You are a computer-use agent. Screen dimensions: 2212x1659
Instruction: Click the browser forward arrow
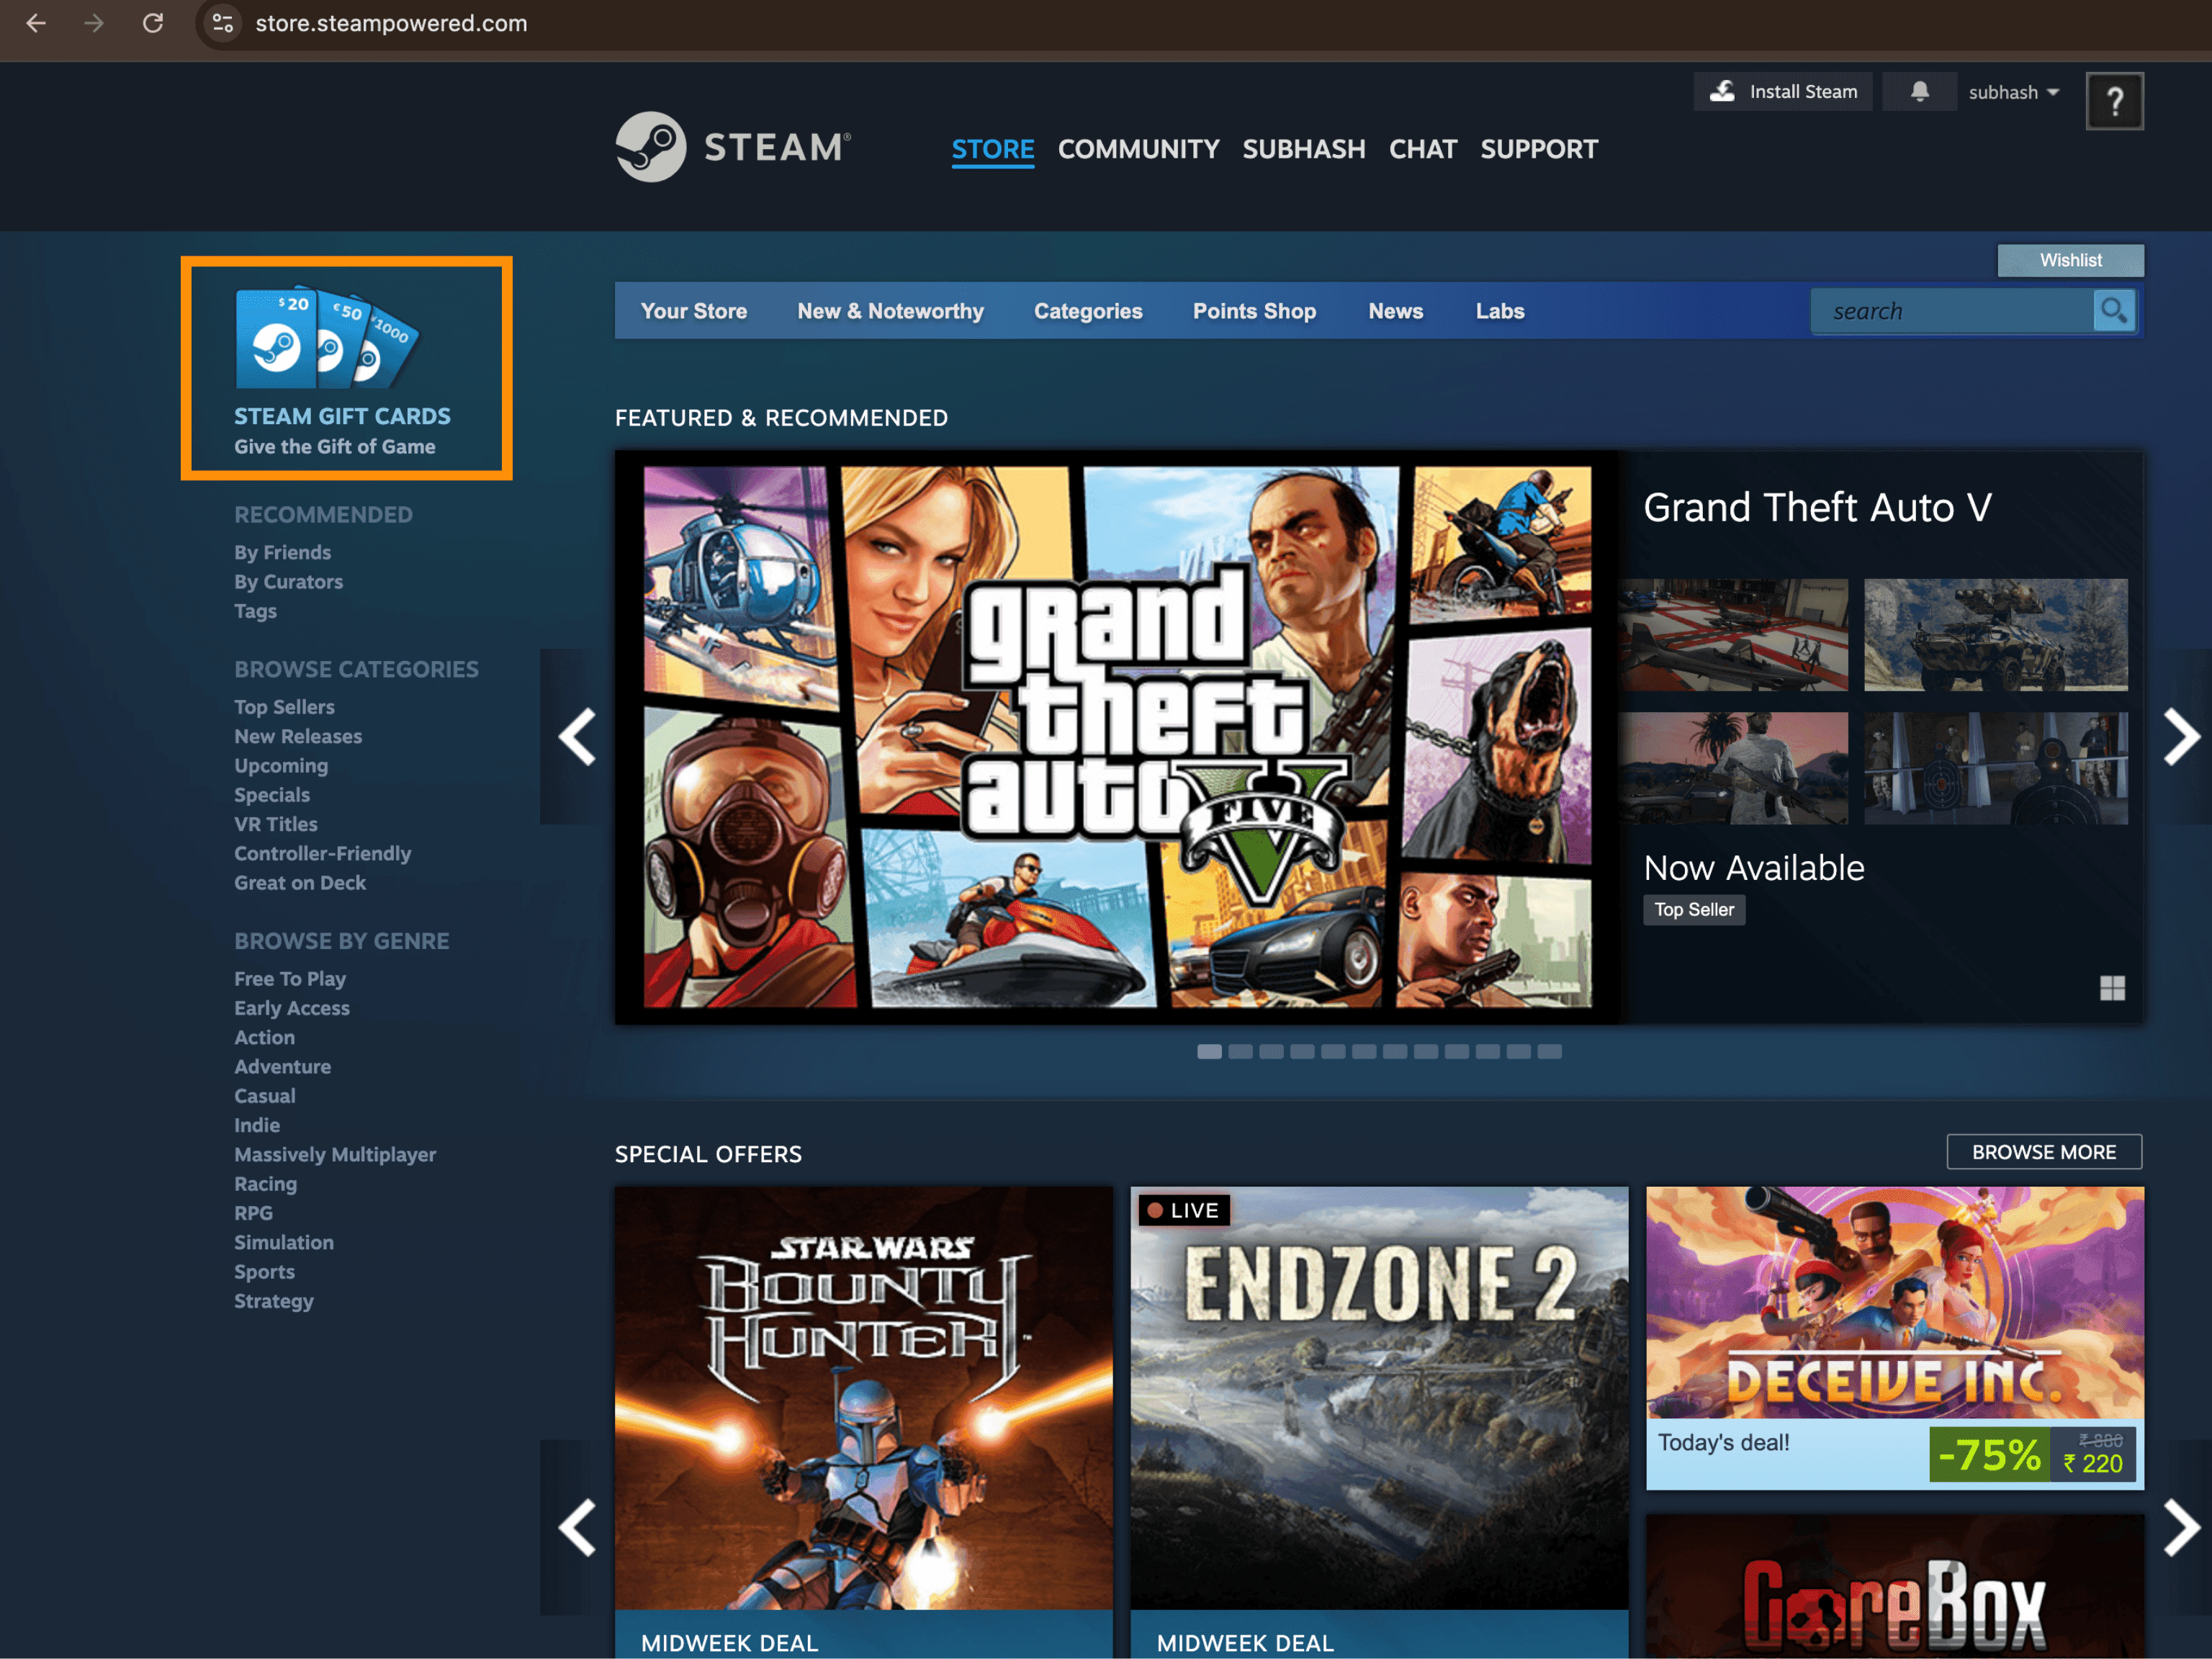click(x=94, y=23)
